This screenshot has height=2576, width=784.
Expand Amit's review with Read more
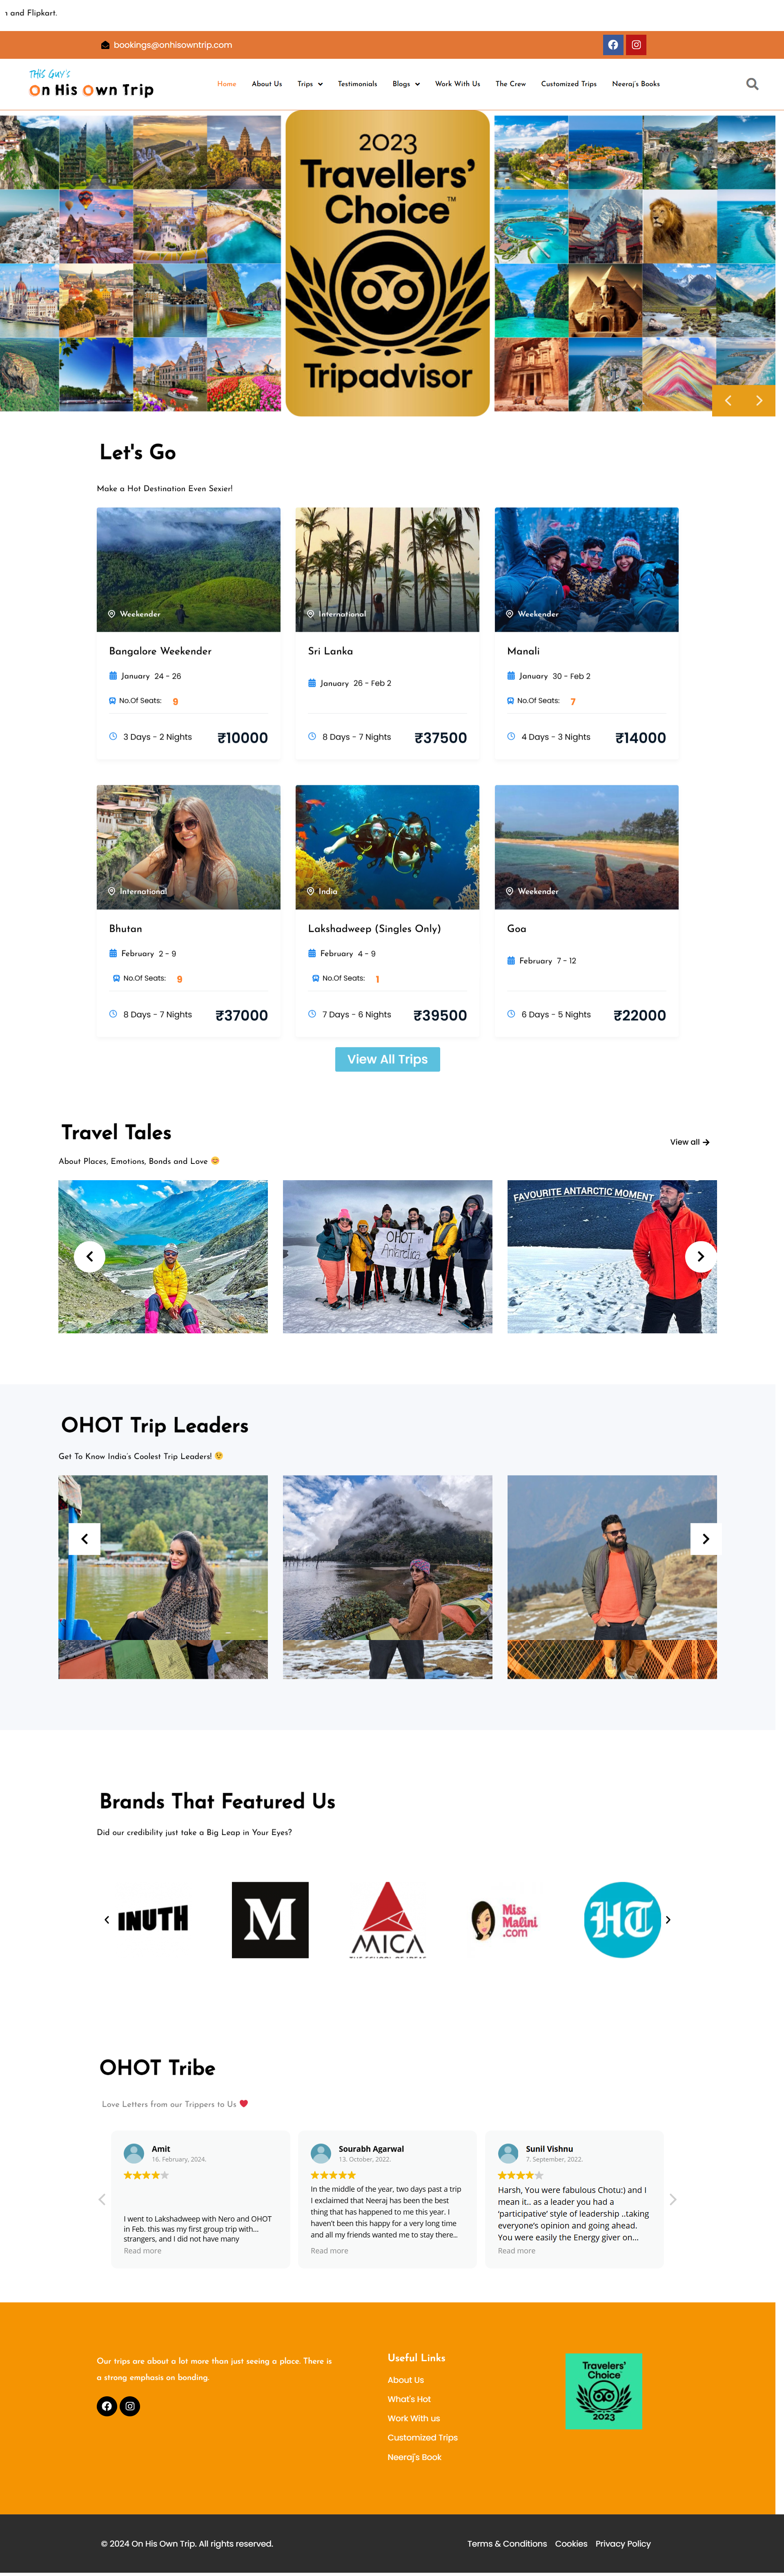[x=142, y=2251]
